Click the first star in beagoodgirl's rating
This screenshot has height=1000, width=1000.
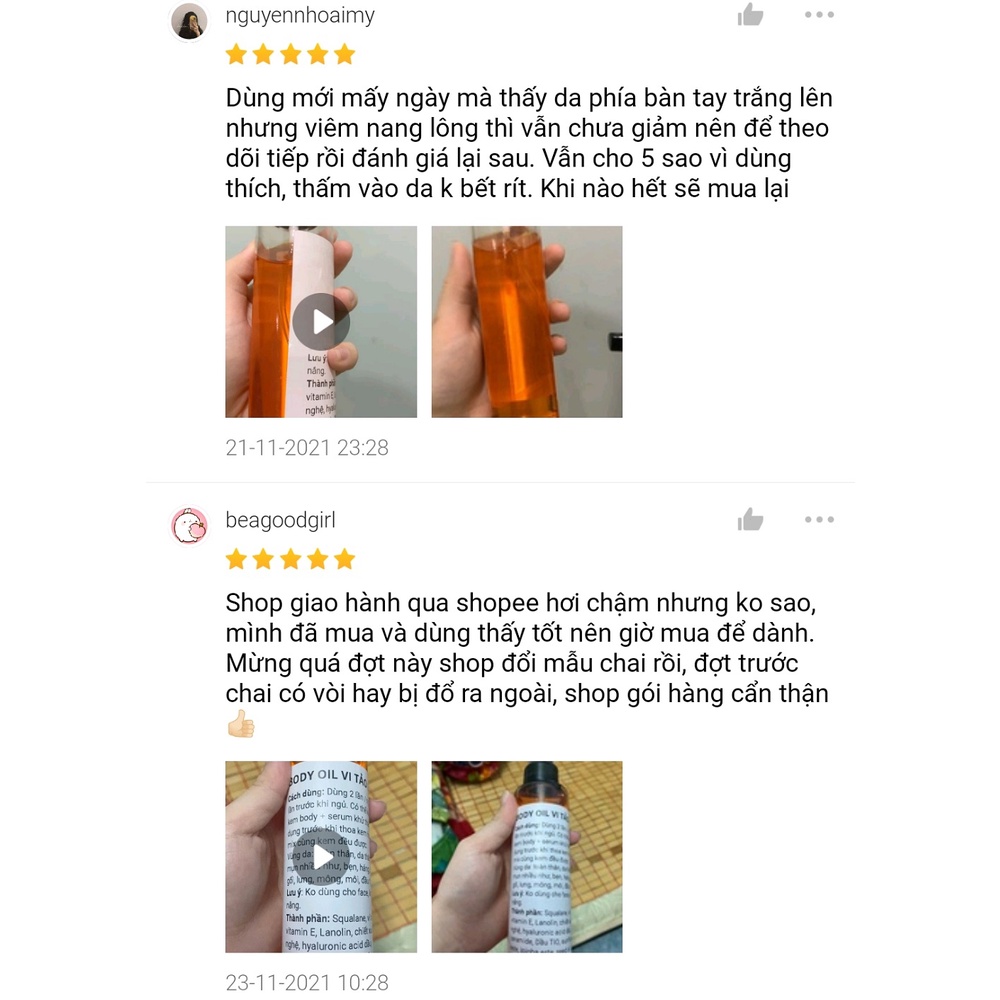click(237, 559)
